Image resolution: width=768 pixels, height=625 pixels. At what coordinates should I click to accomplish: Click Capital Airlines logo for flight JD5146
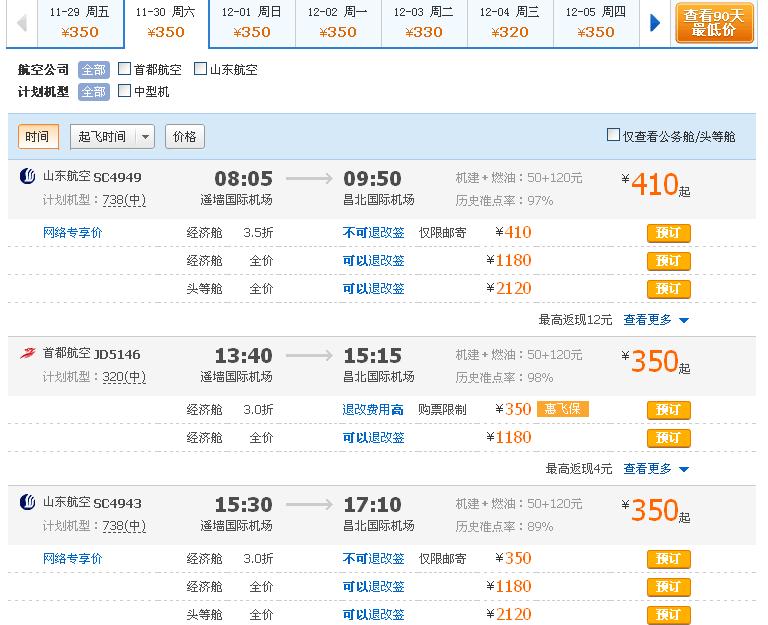coord(28,353)
